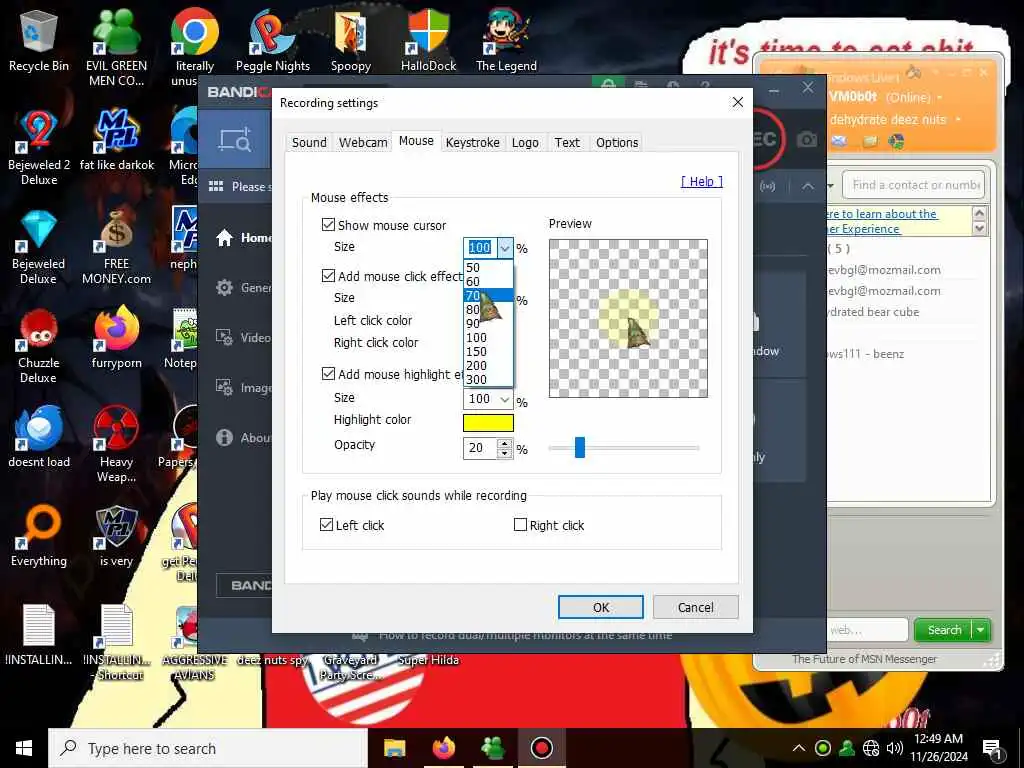Launch the Bejeweled Deluxe diamond icon
Image resolution: width=1024 pixels, height=768 pixels.
(39, 247)
